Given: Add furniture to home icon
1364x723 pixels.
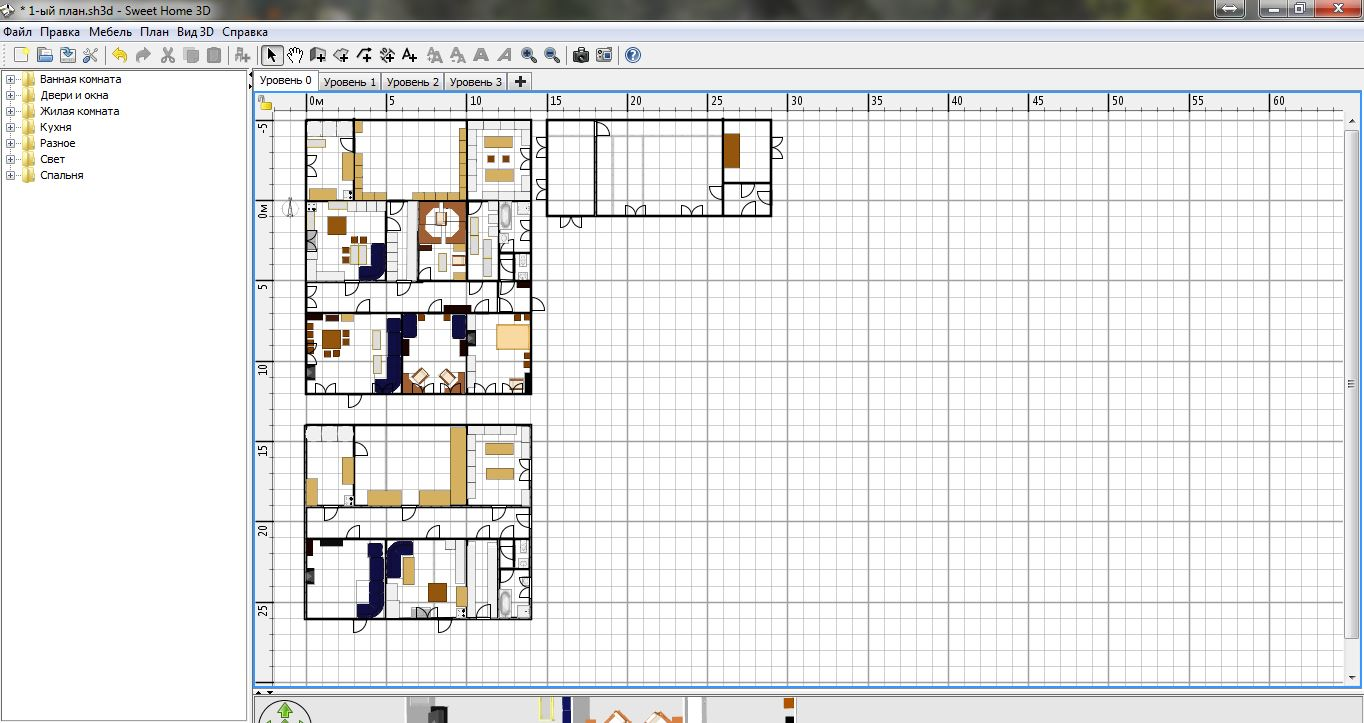Looking at the screenshot, I should click(242, 55).
